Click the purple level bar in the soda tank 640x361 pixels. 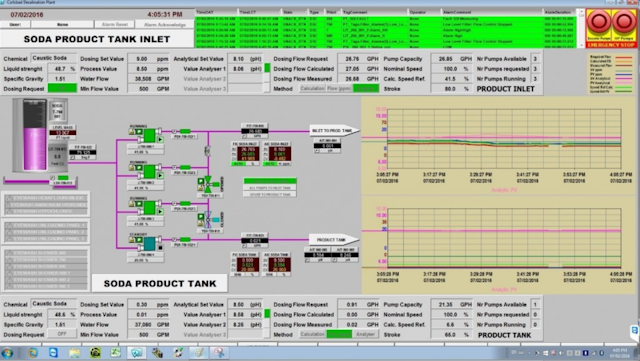pyautogui.click(x=35, y=149)
